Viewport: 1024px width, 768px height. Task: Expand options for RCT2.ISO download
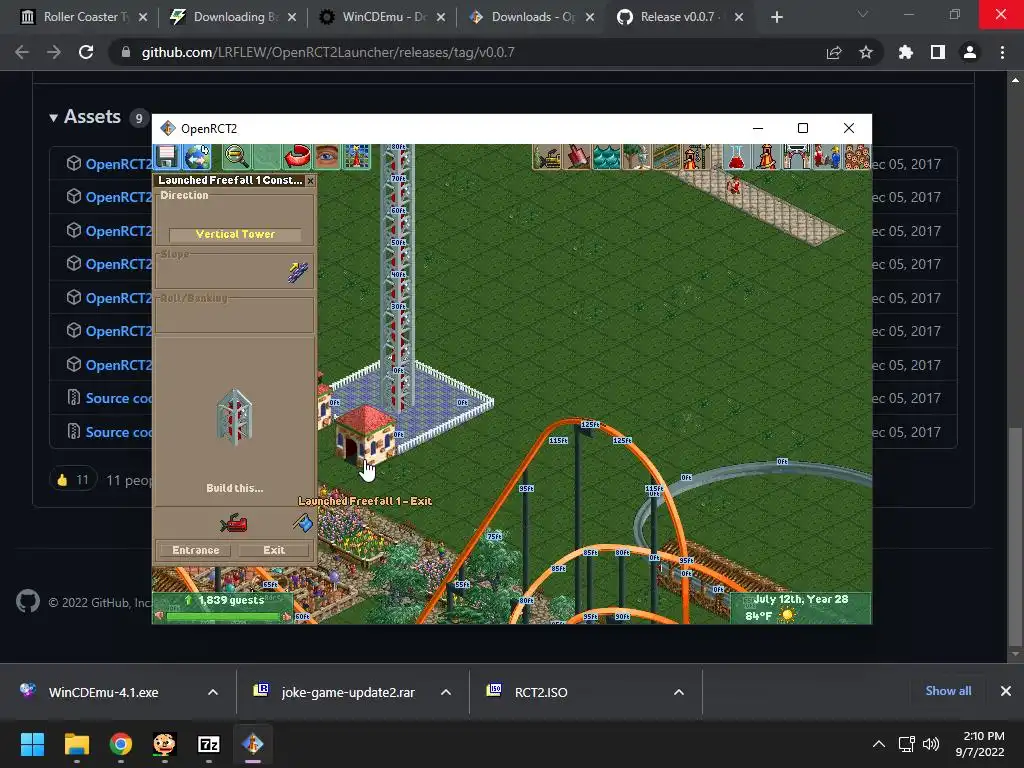coord(679,692)
